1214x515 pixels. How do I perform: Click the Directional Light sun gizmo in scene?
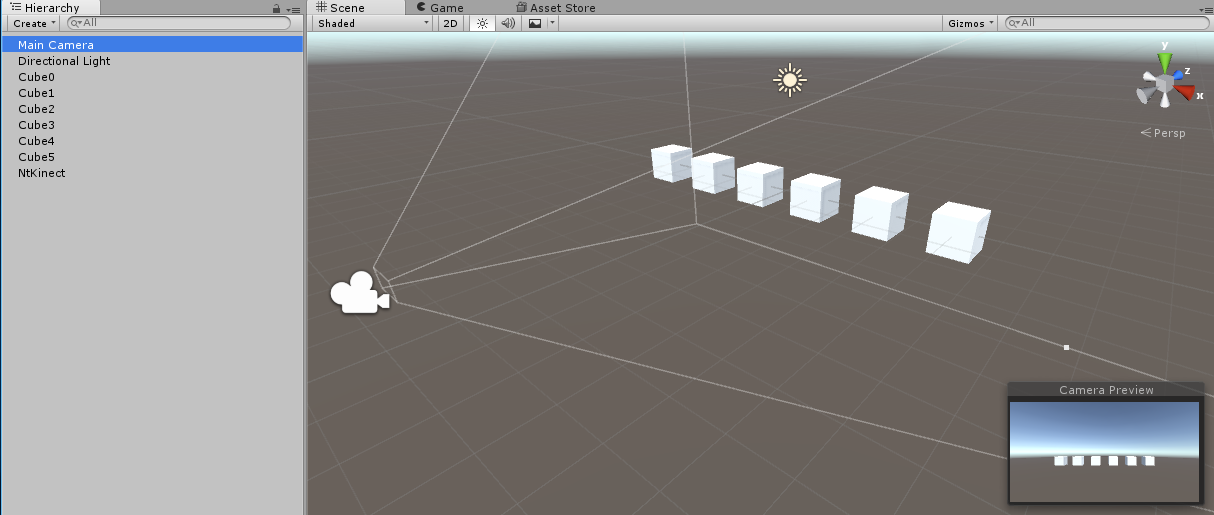pyautogui.click(x=790, y=80)
